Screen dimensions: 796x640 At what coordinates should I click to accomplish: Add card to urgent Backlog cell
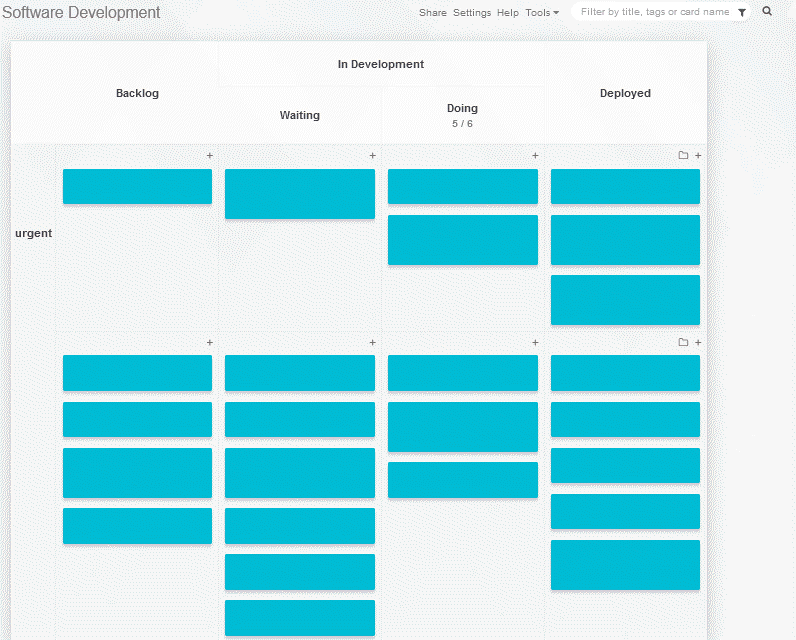pos(210,156)
